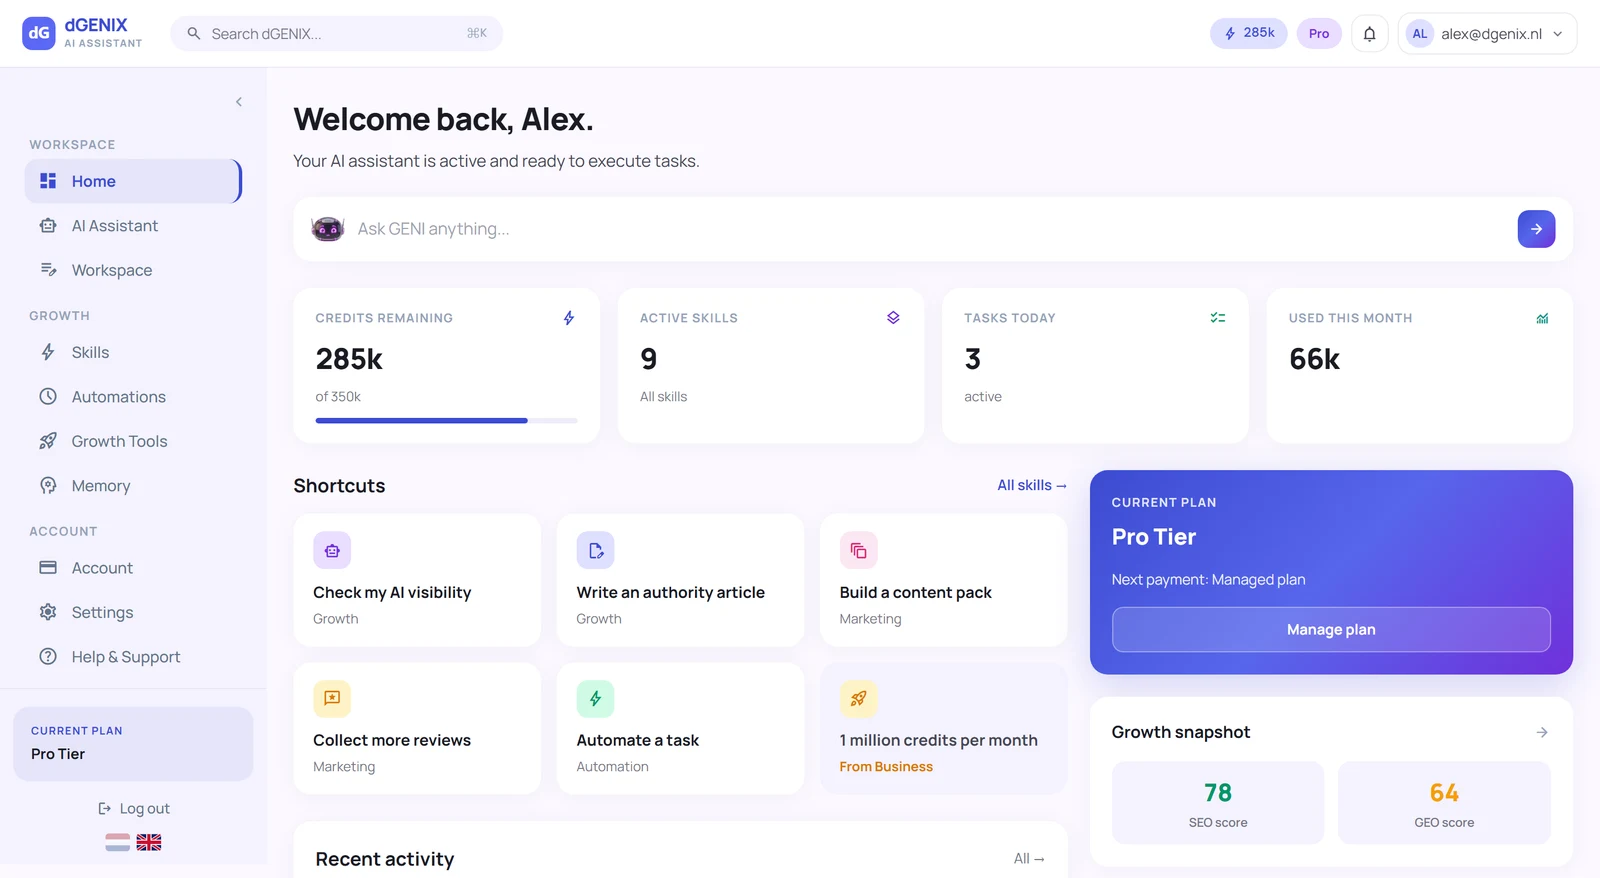Click the Credits Remaining lightning icon
The height and width of the screenshot is (878, 1600).
point(569,318)
